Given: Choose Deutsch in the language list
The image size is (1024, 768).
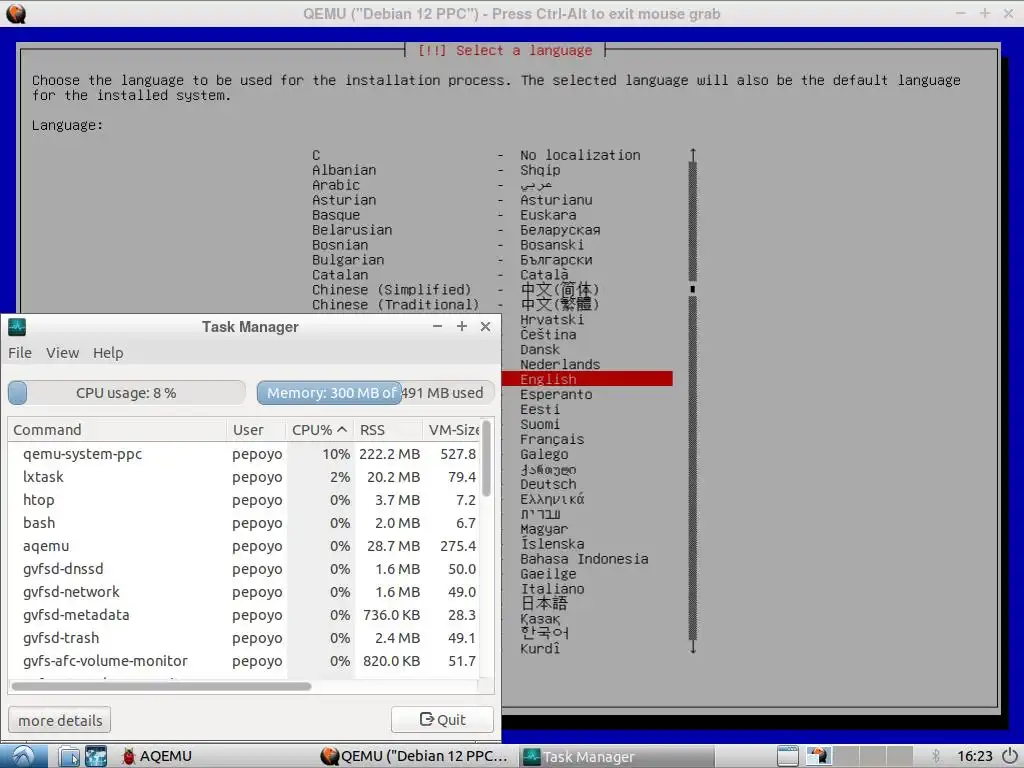Looking at the screenshot, I should [548, 485].
